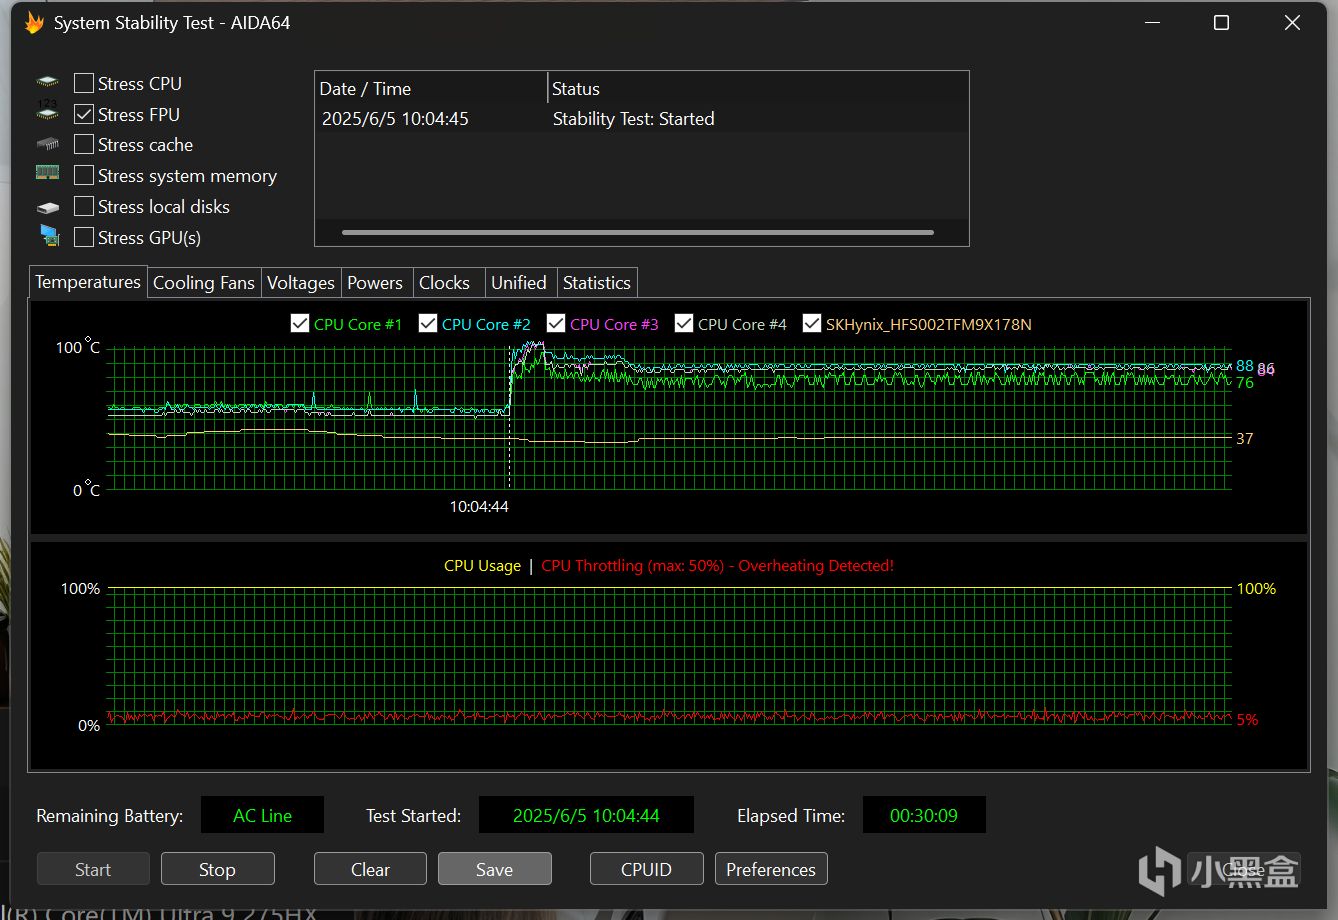Open the Statistics tab
Screen dimensions: 1338x920
596,283
